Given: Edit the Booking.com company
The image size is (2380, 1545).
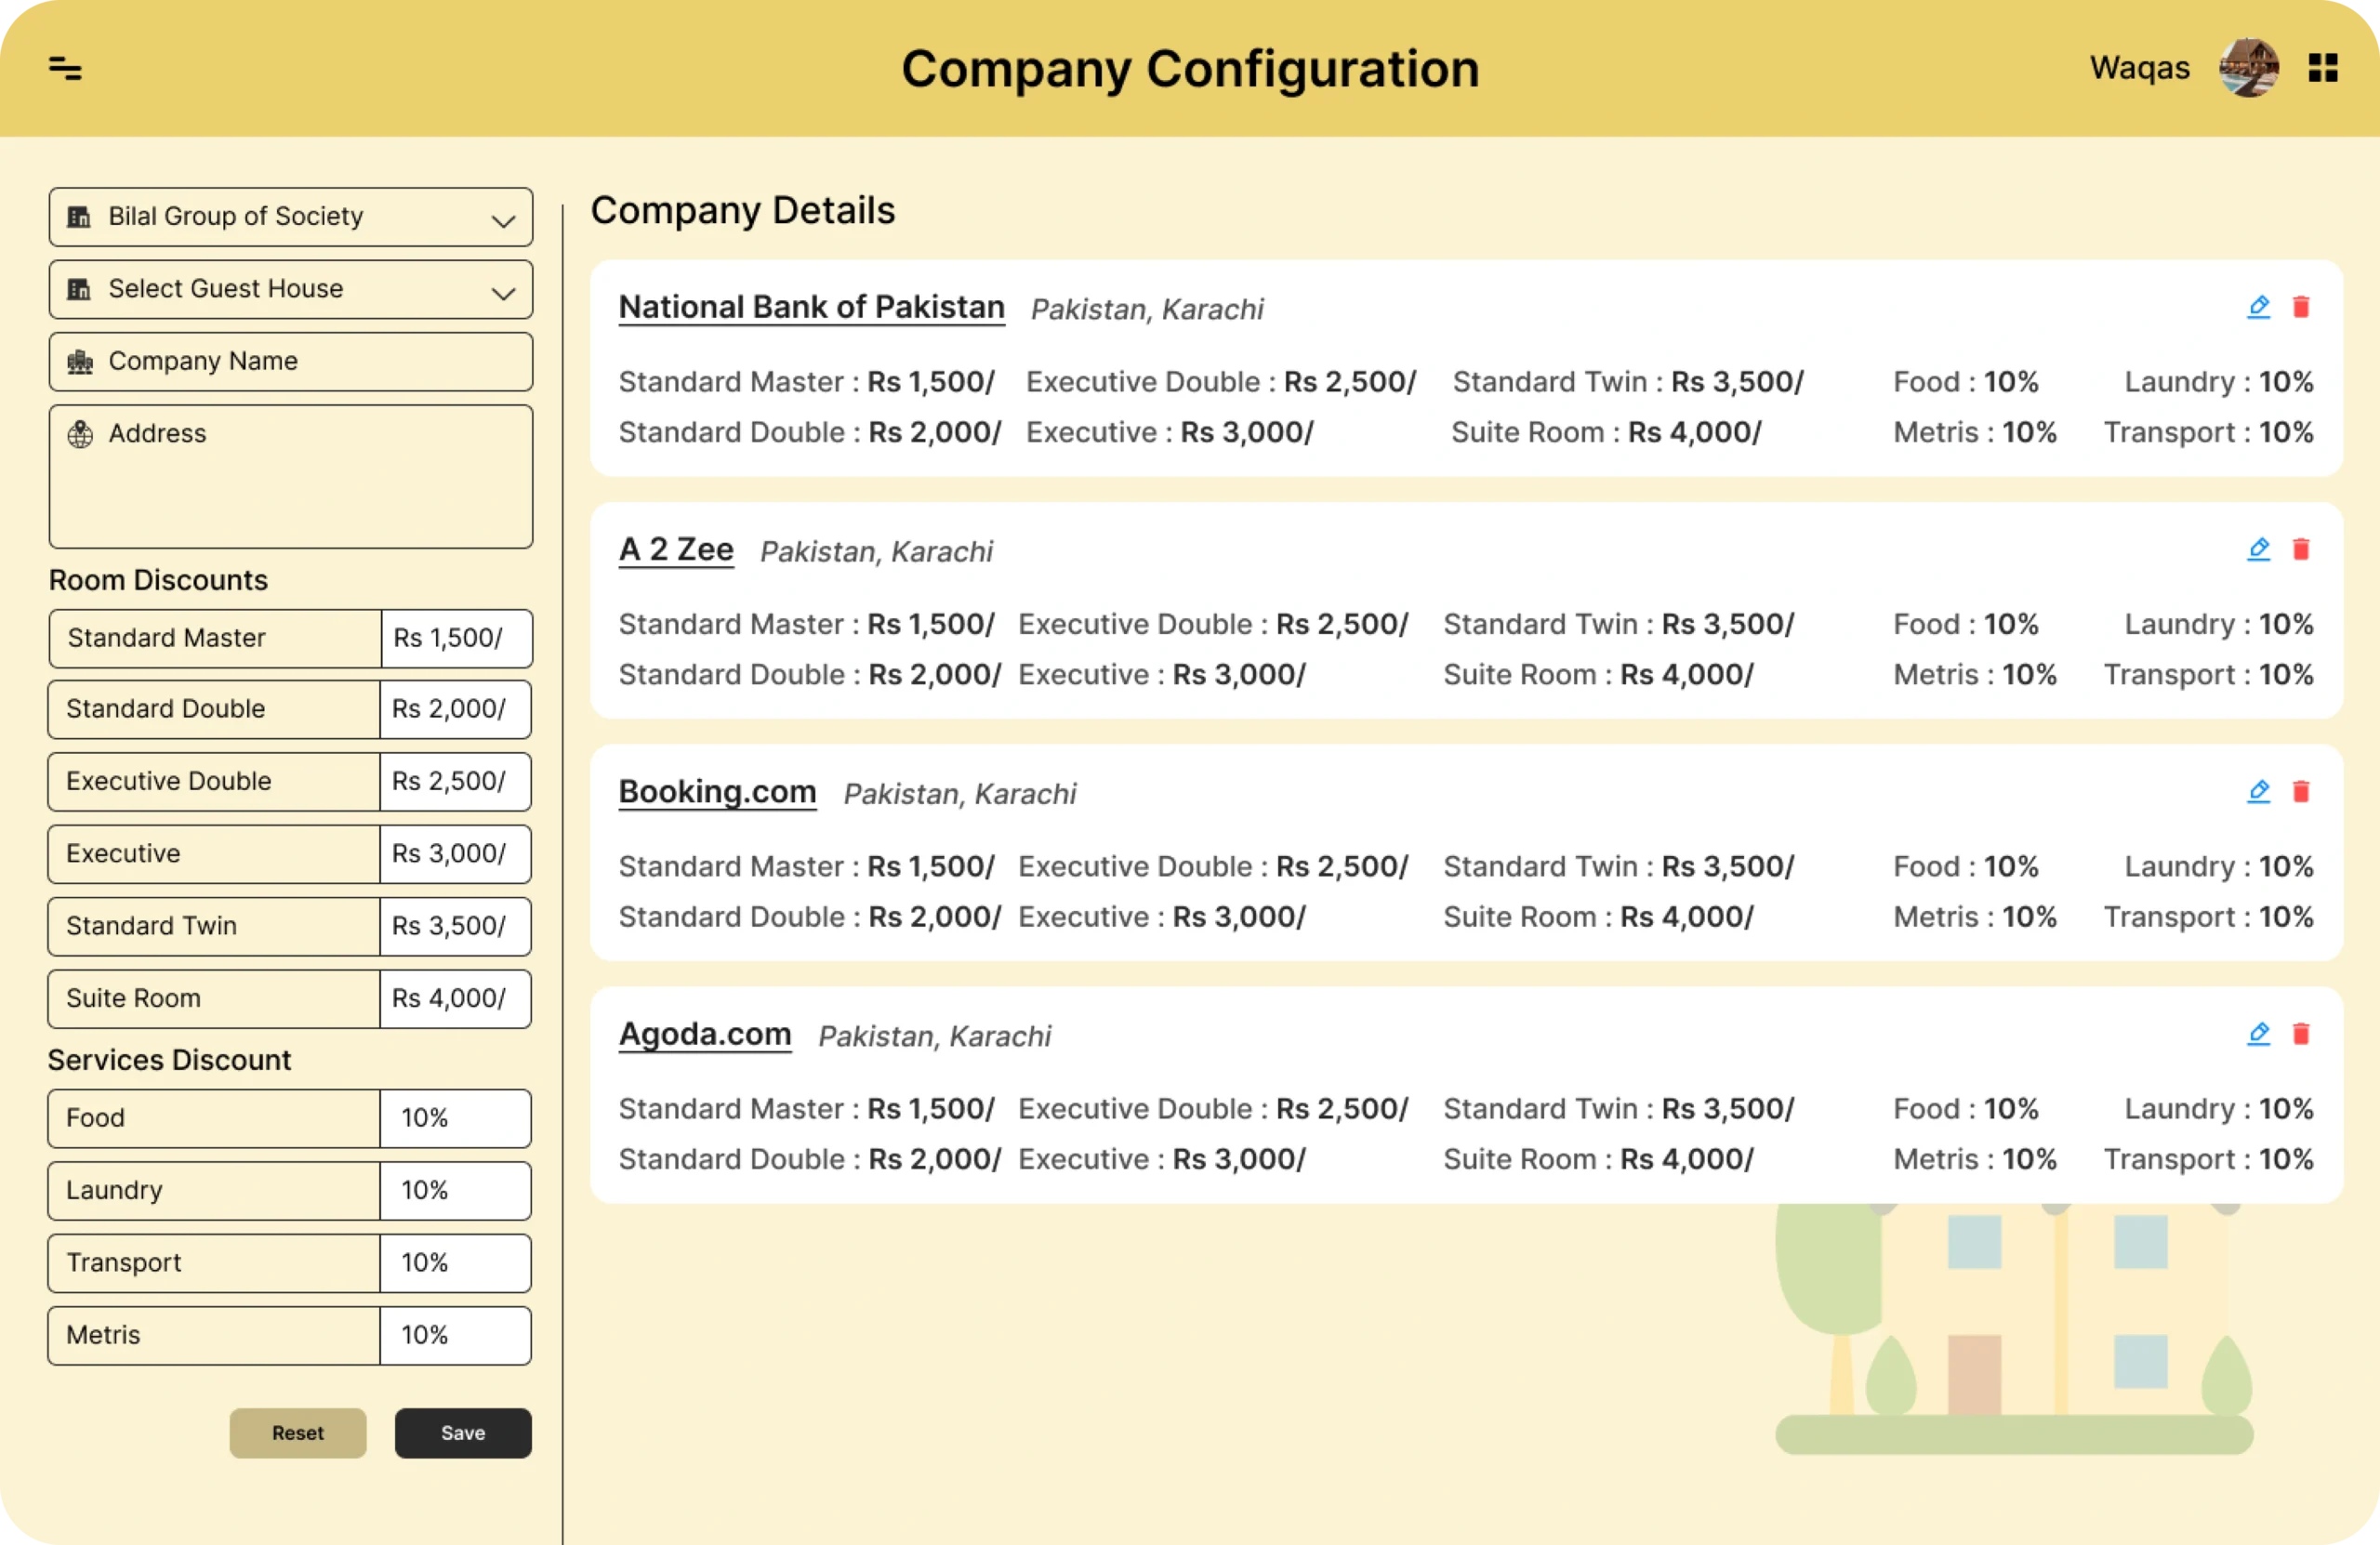Looking at the screenshot, I should [2258, 791].
